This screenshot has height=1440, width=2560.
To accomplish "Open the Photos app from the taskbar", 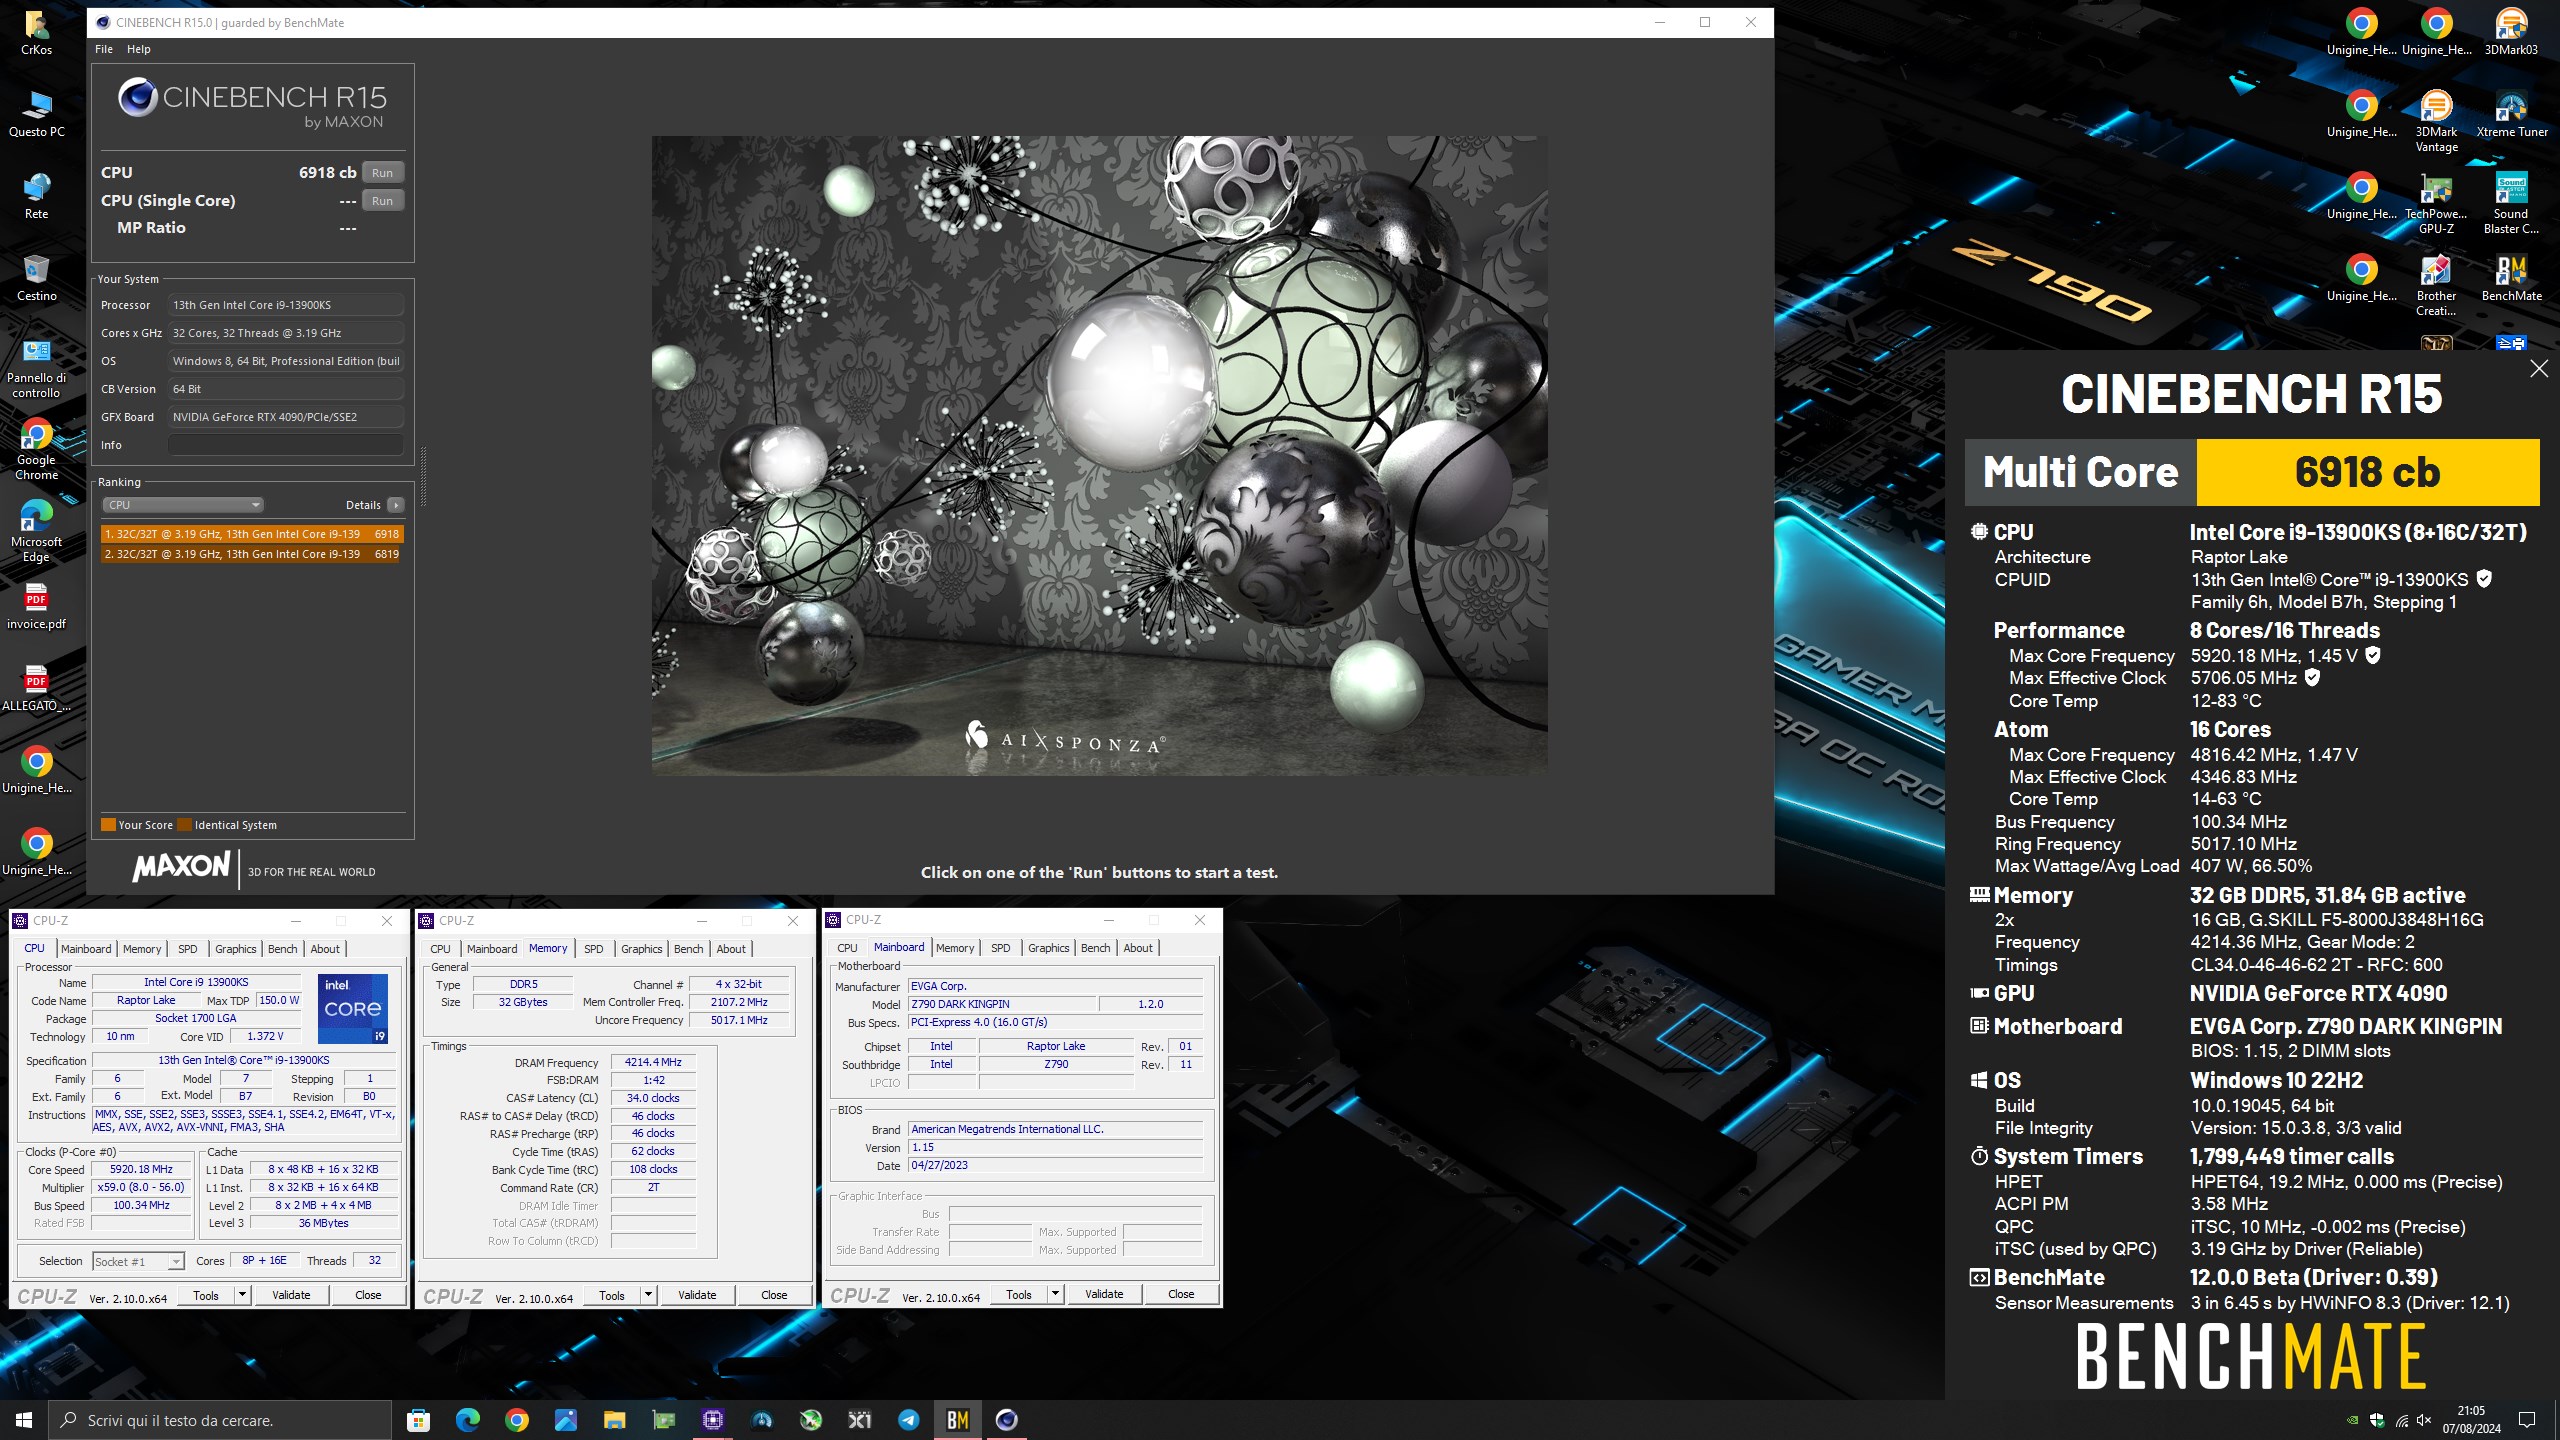I will pyautogui.click(x=565, y=1420).
